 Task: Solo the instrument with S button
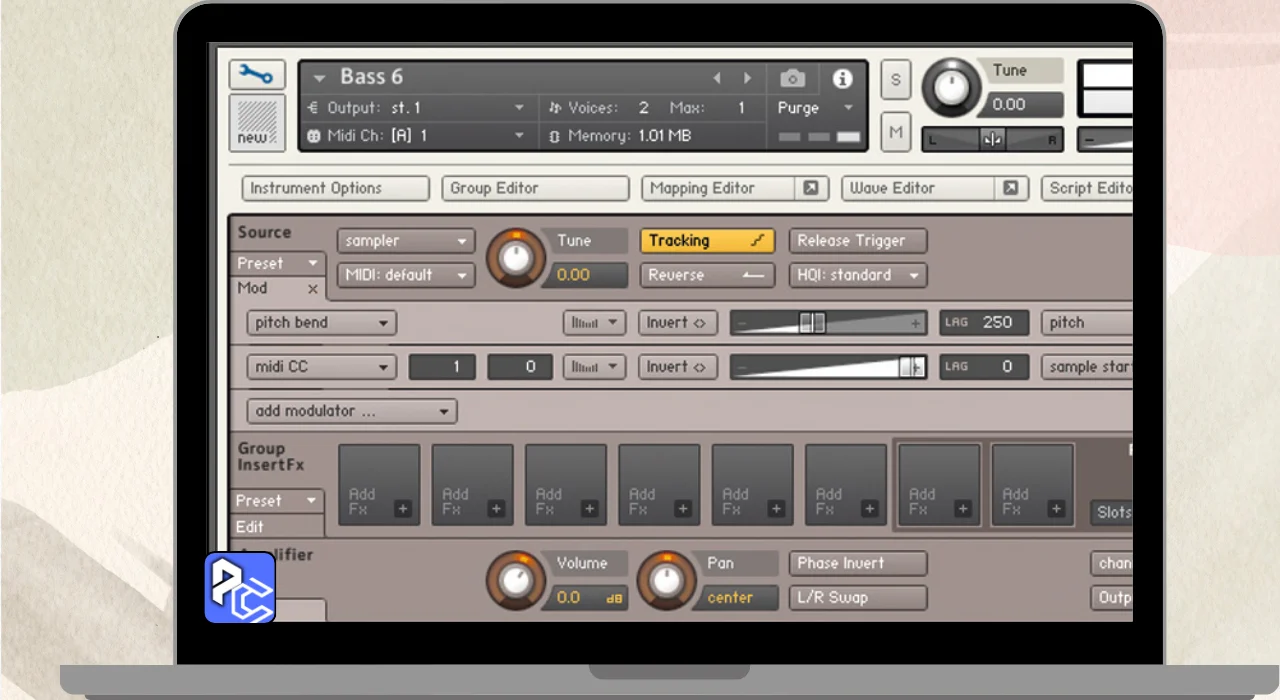(x=895, y=80)
